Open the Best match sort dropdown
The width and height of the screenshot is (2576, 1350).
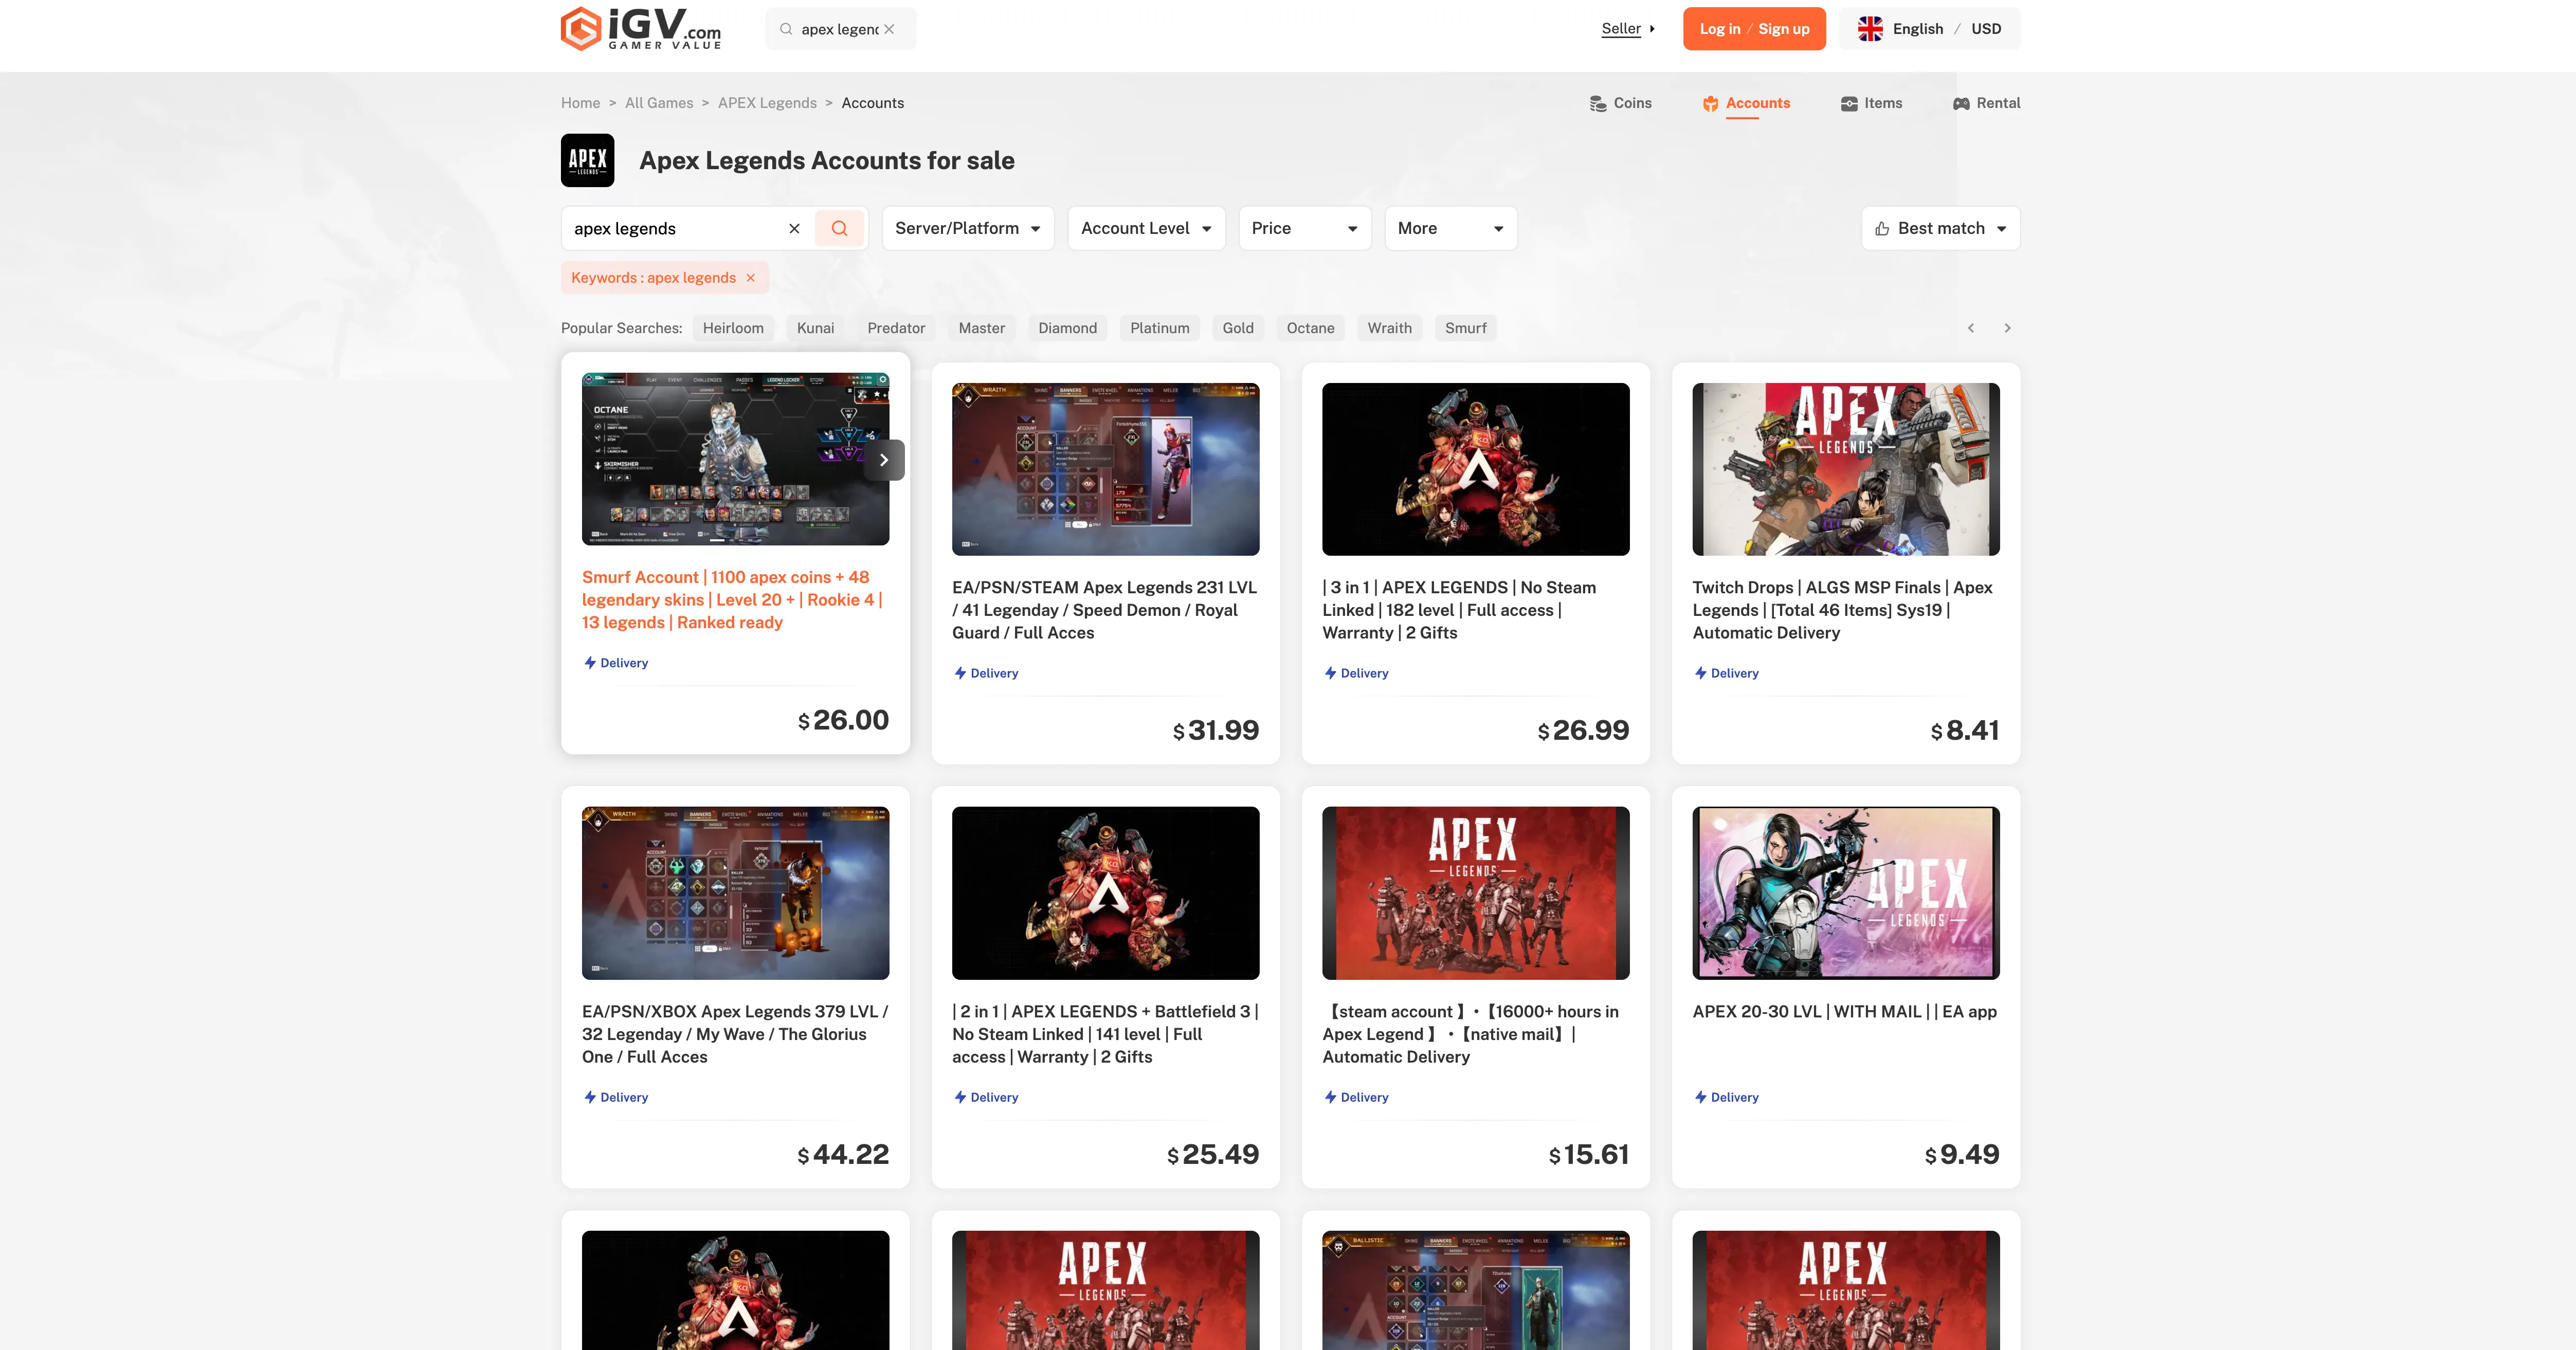1940,229
